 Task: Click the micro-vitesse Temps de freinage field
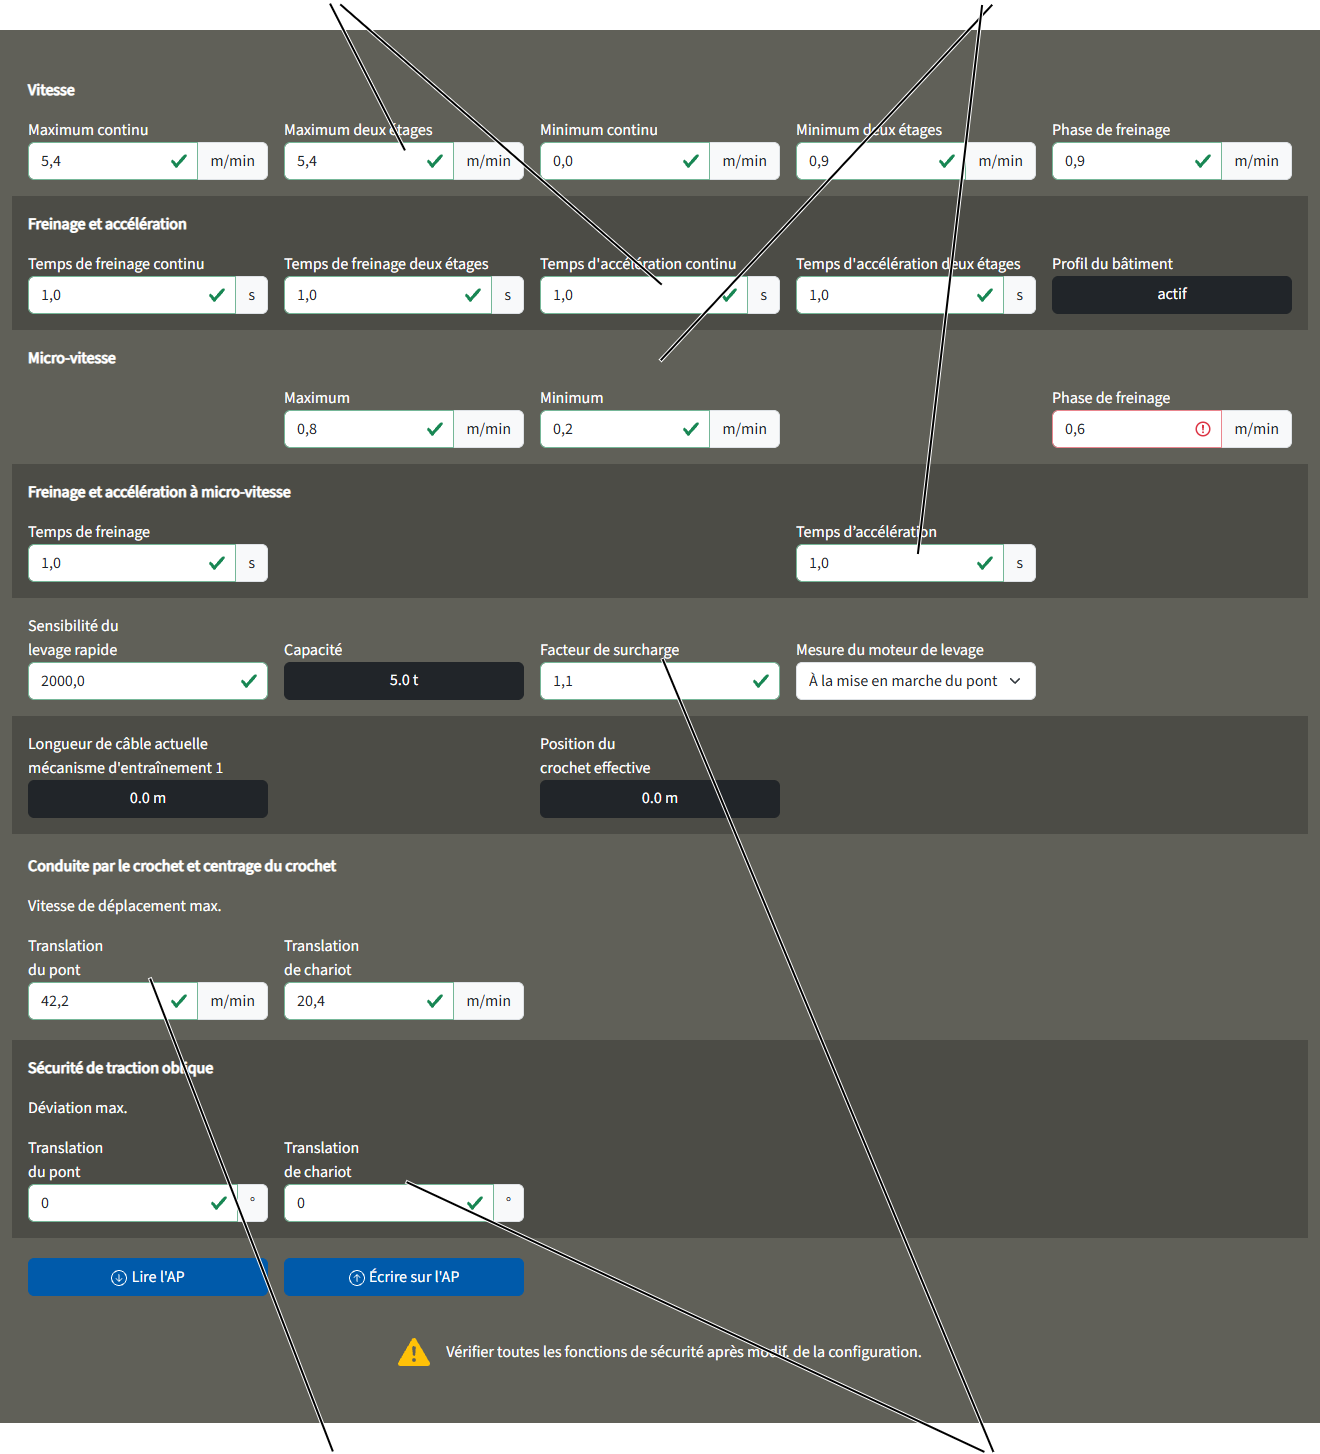click(x=132, y=563)
